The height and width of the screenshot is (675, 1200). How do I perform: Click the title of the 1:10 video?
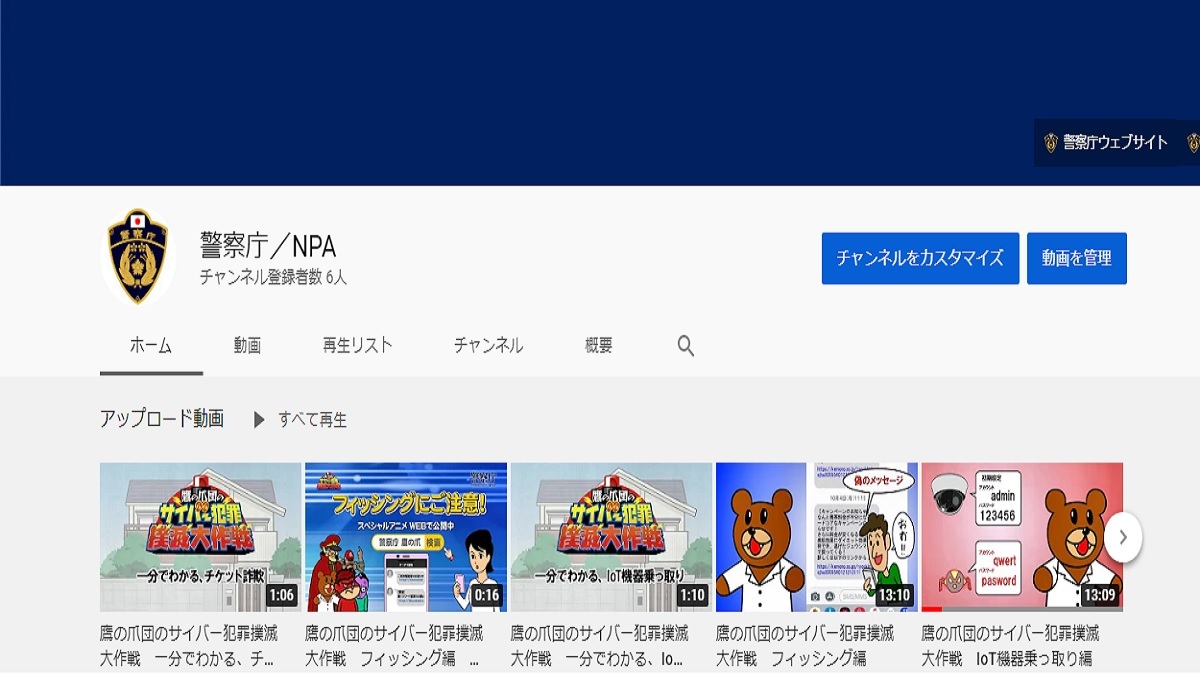[600, 646]
